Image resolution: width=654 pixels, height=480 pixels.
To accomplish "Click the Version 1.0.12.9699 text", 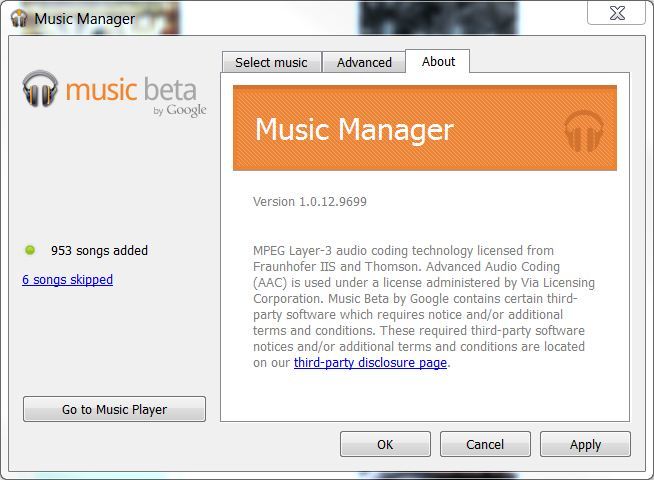I will 310,202.
